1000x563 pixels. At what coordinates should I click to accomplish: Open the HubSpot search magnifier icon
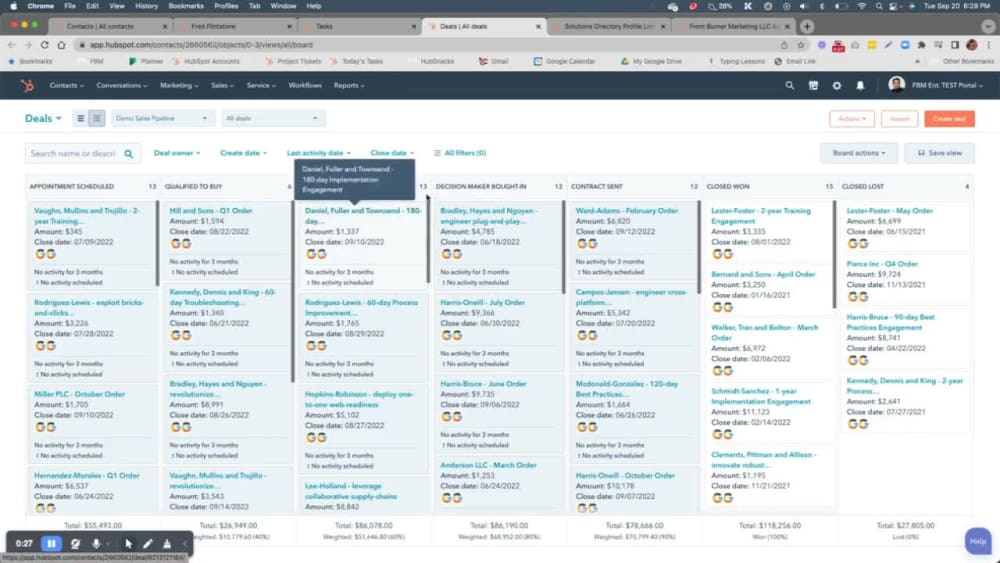coord(790,85)
